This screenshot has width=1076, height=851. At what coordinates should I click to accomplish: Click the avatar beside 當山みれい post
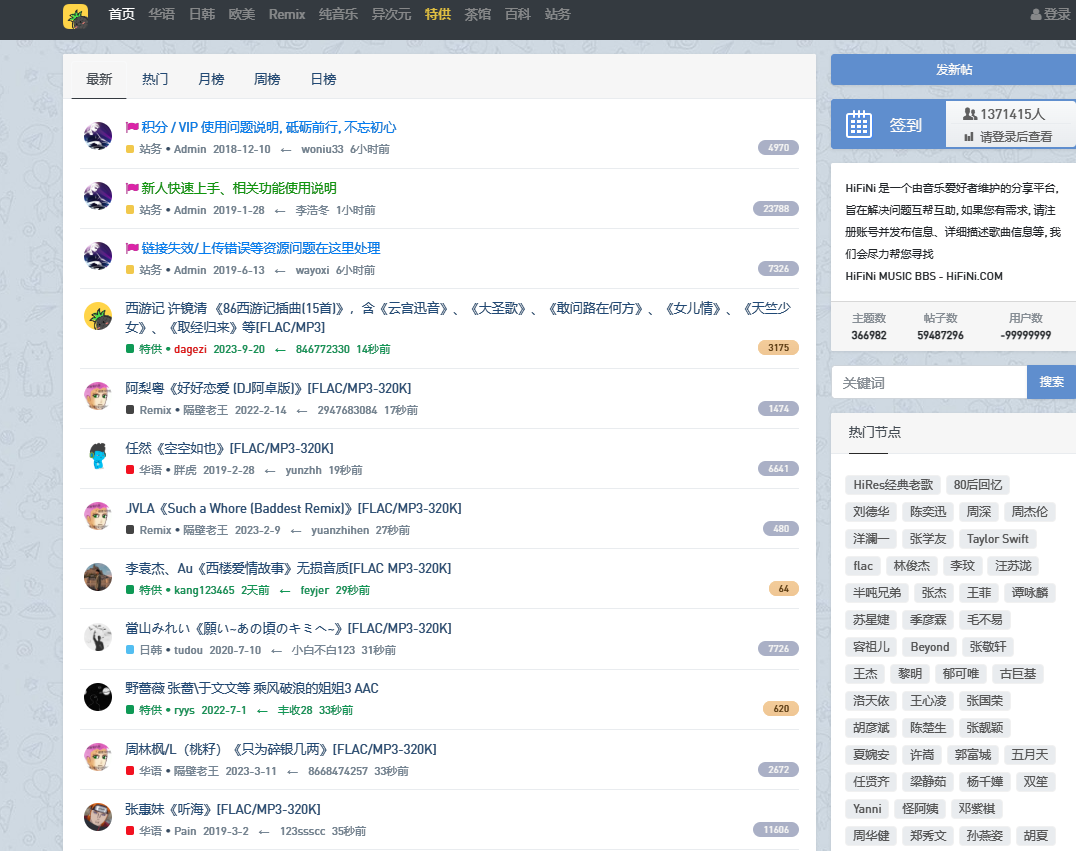pyautogui.click(x=97, y=637)
